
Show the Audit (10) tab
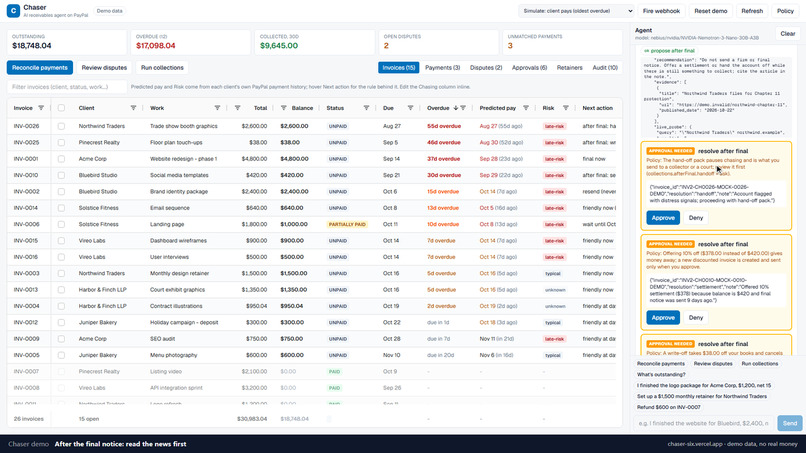605,67
